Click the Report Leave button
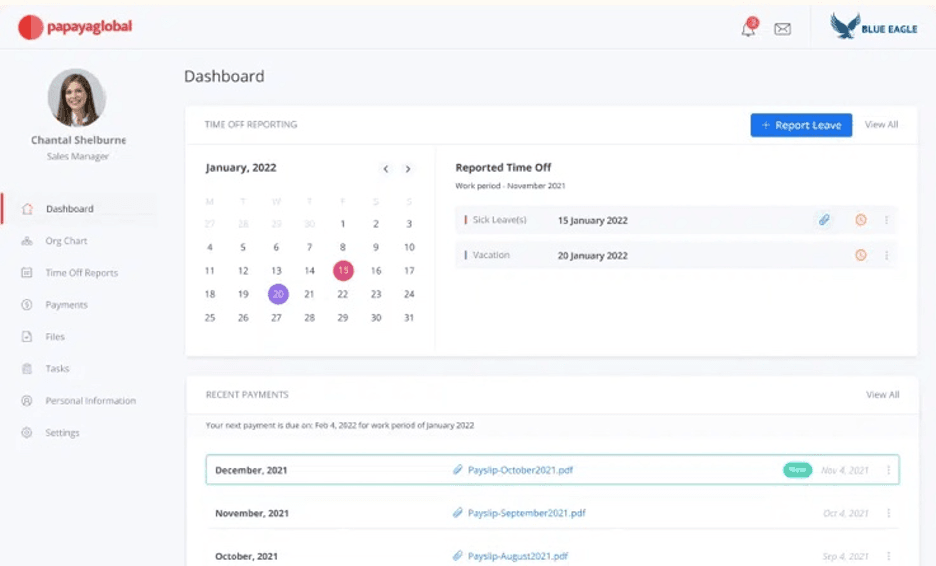Viewport: 936px width, 566px height. [x=801, y=125]
